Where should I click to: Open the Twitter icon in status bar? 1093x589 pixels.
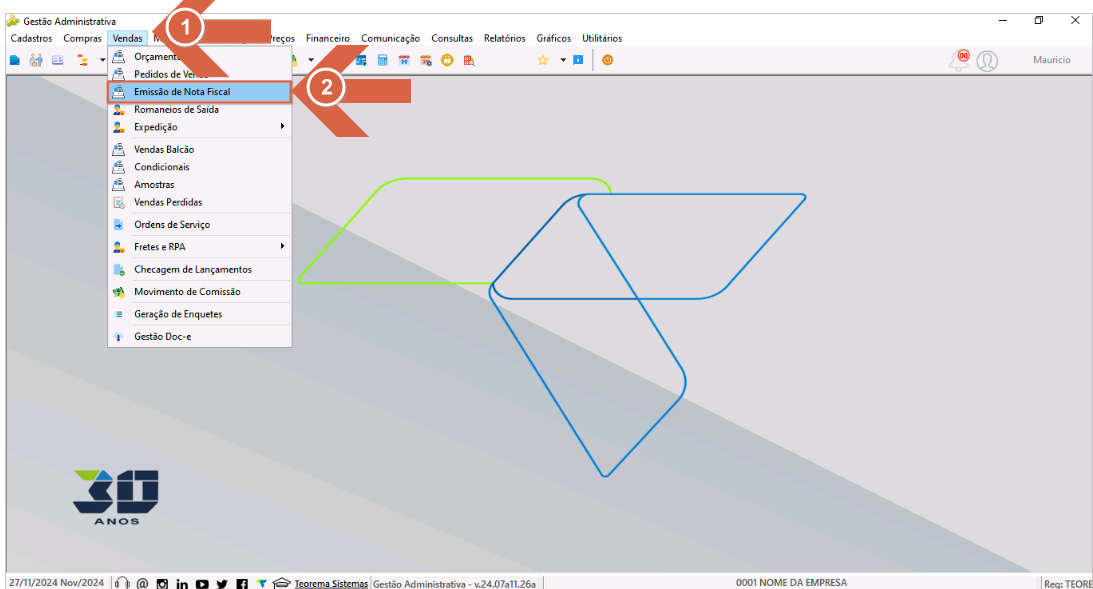click(222, 583)
